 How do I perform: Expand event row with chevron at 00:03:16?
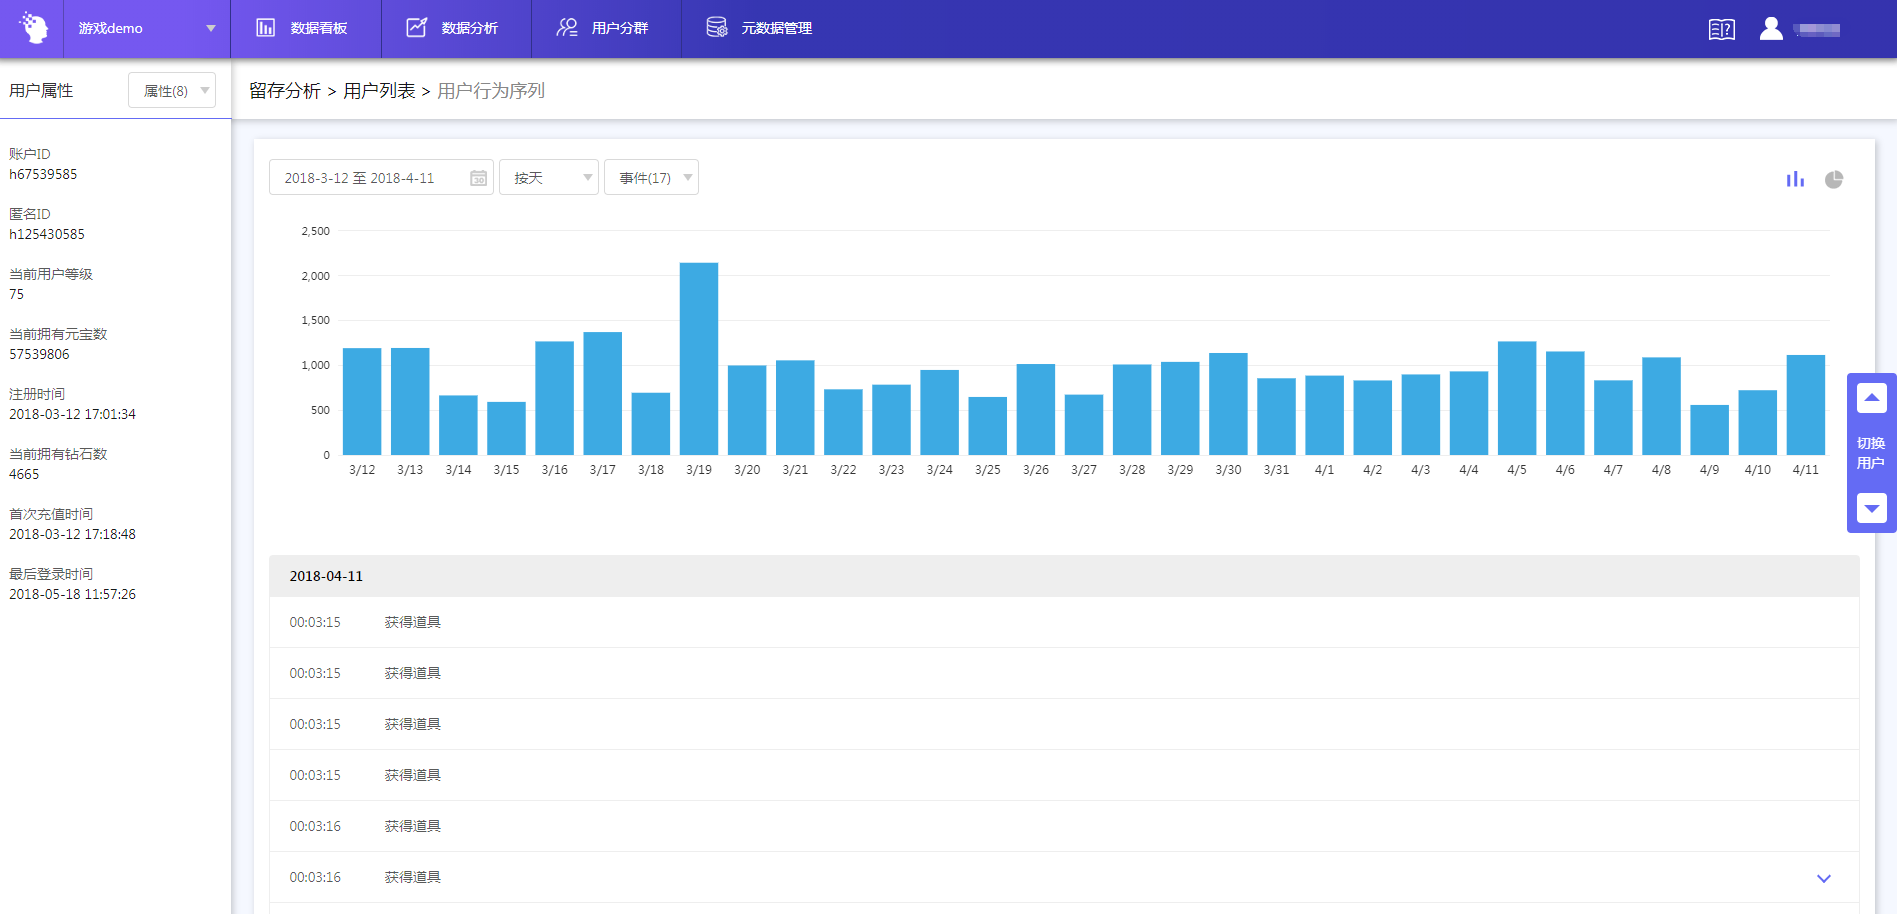click(1823, 878)
